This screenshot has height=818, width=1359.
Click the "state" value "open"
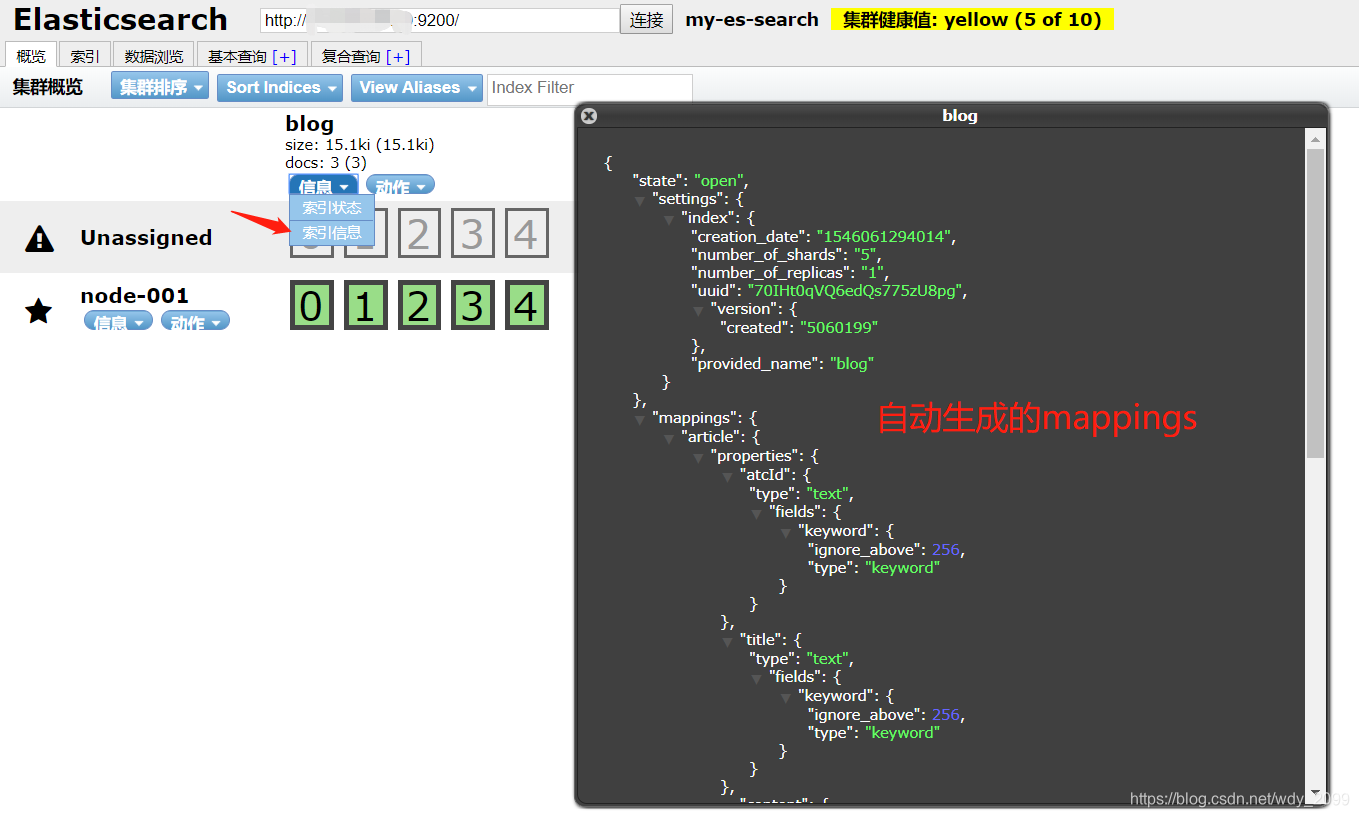(x=719, y=181)
